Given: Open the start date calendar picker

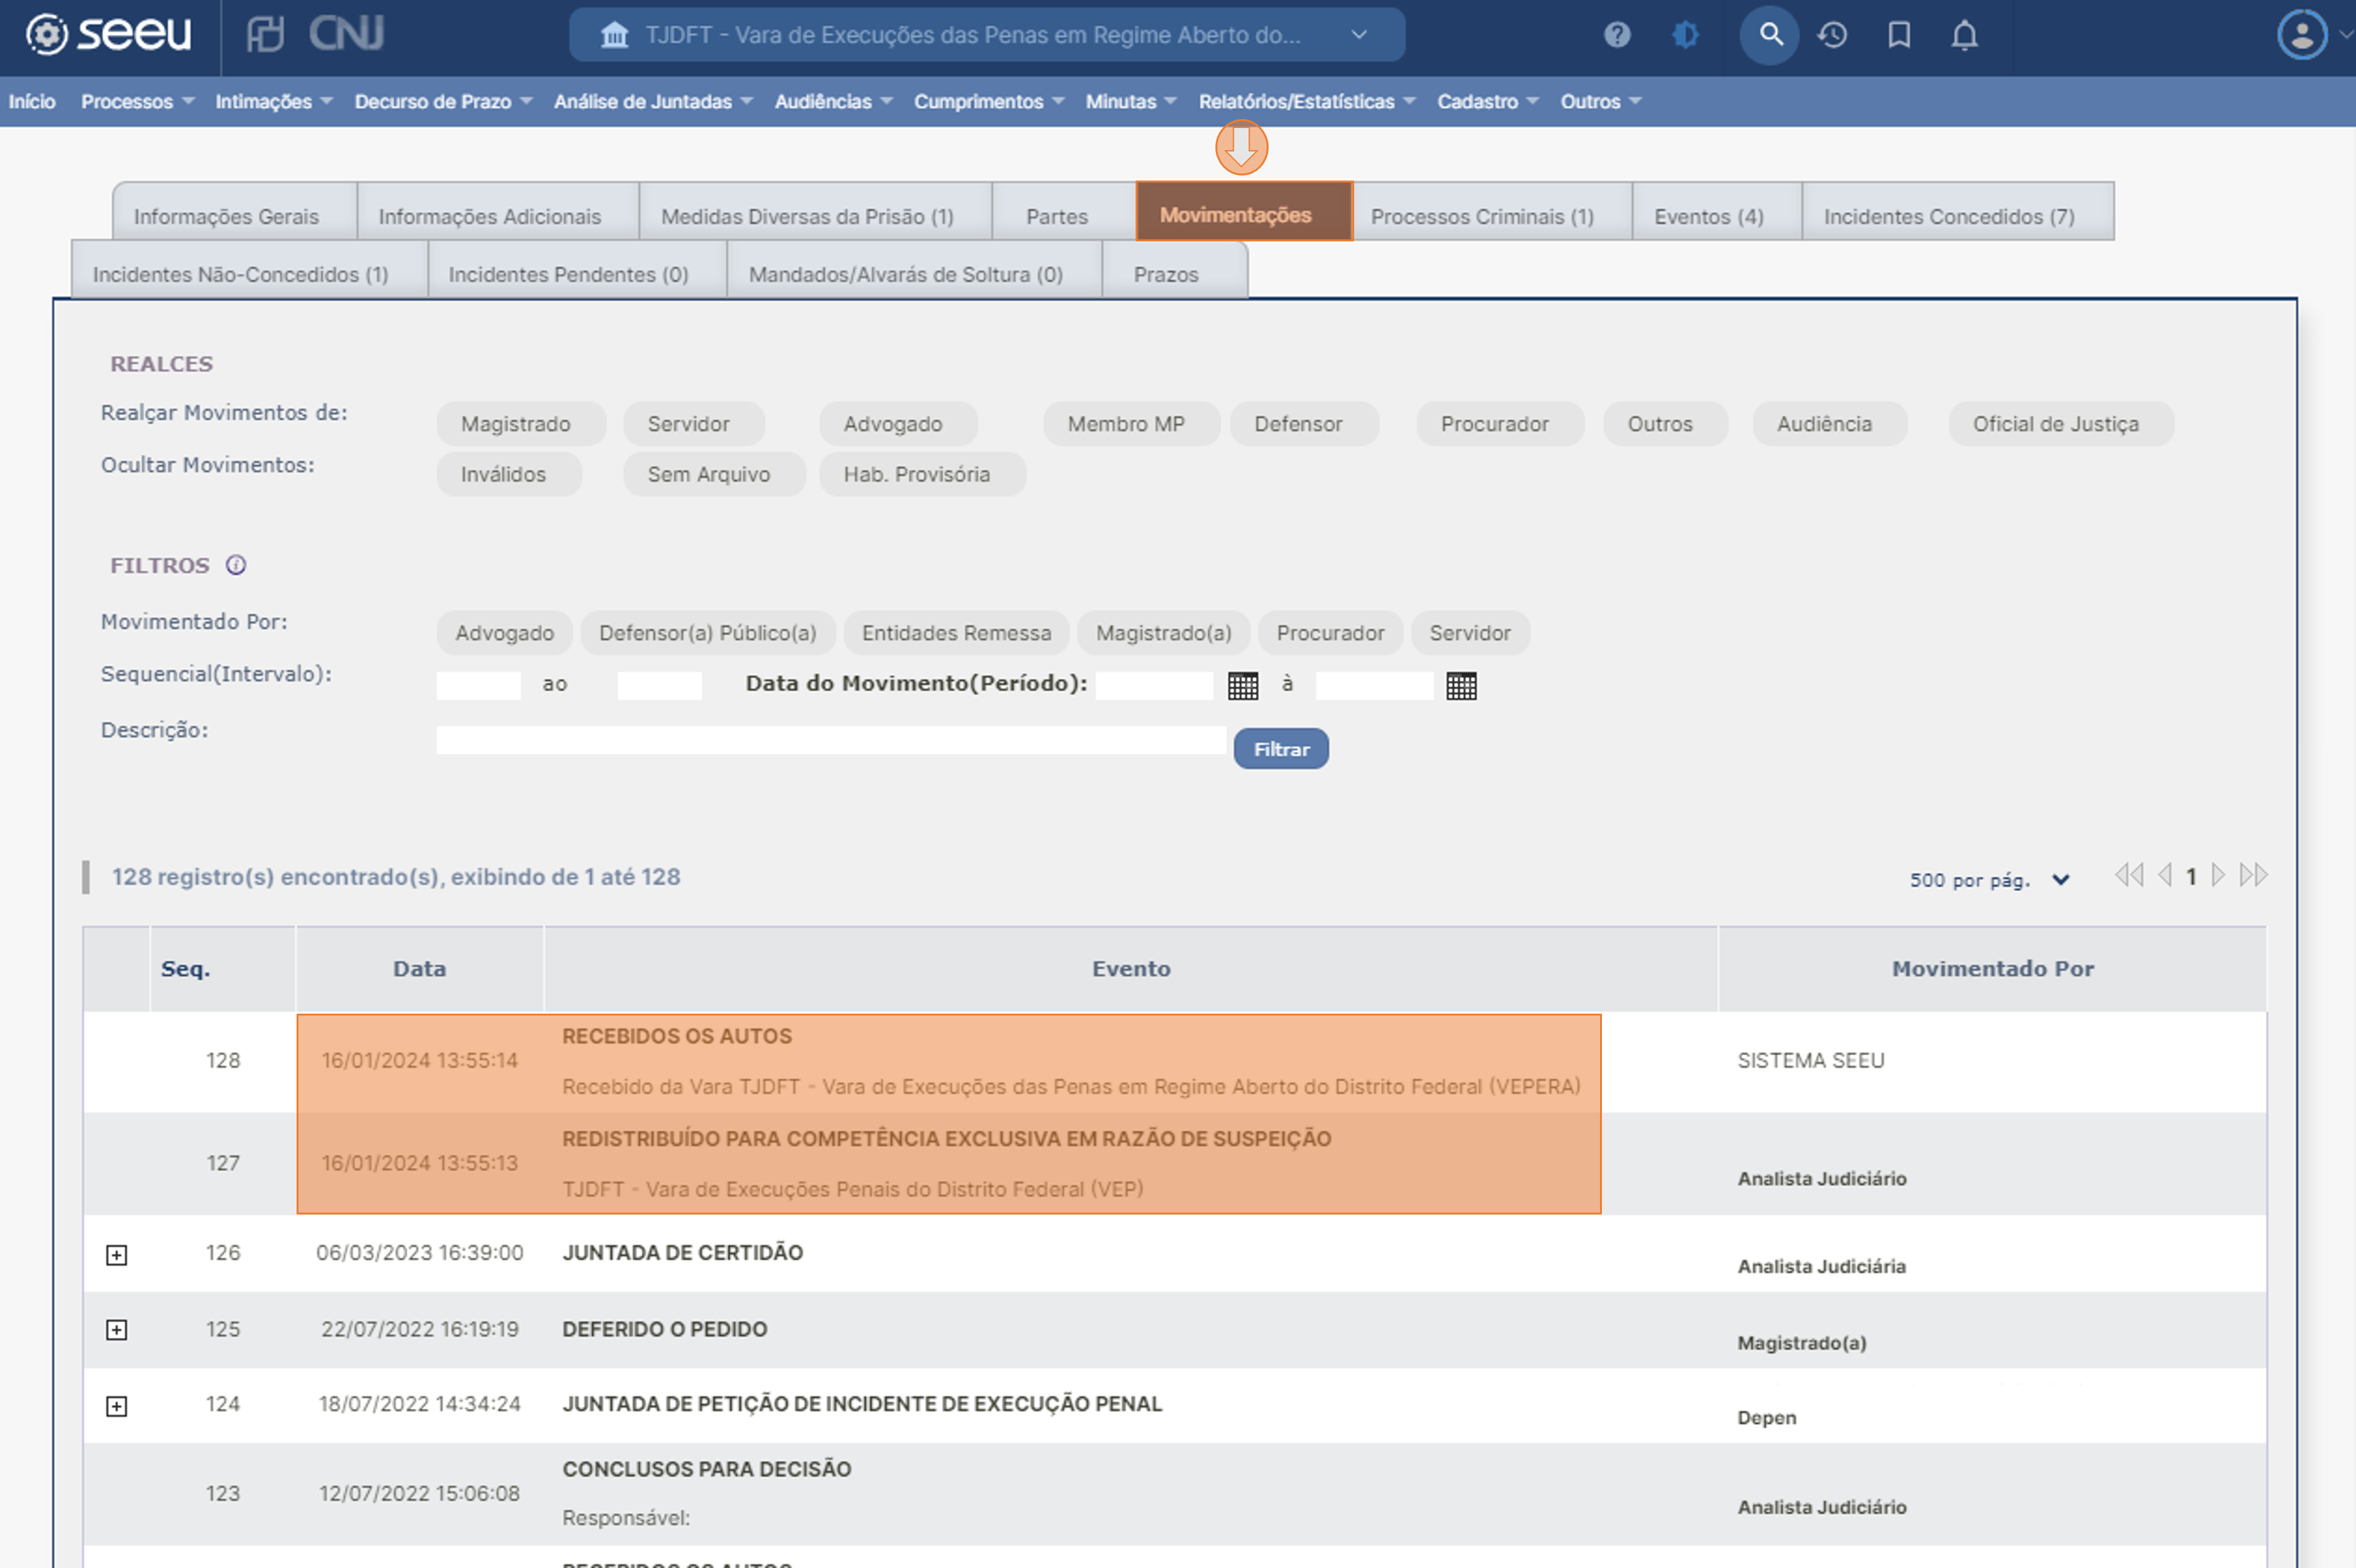Looking at the screenshot, I should click(x=1243, y=686).
